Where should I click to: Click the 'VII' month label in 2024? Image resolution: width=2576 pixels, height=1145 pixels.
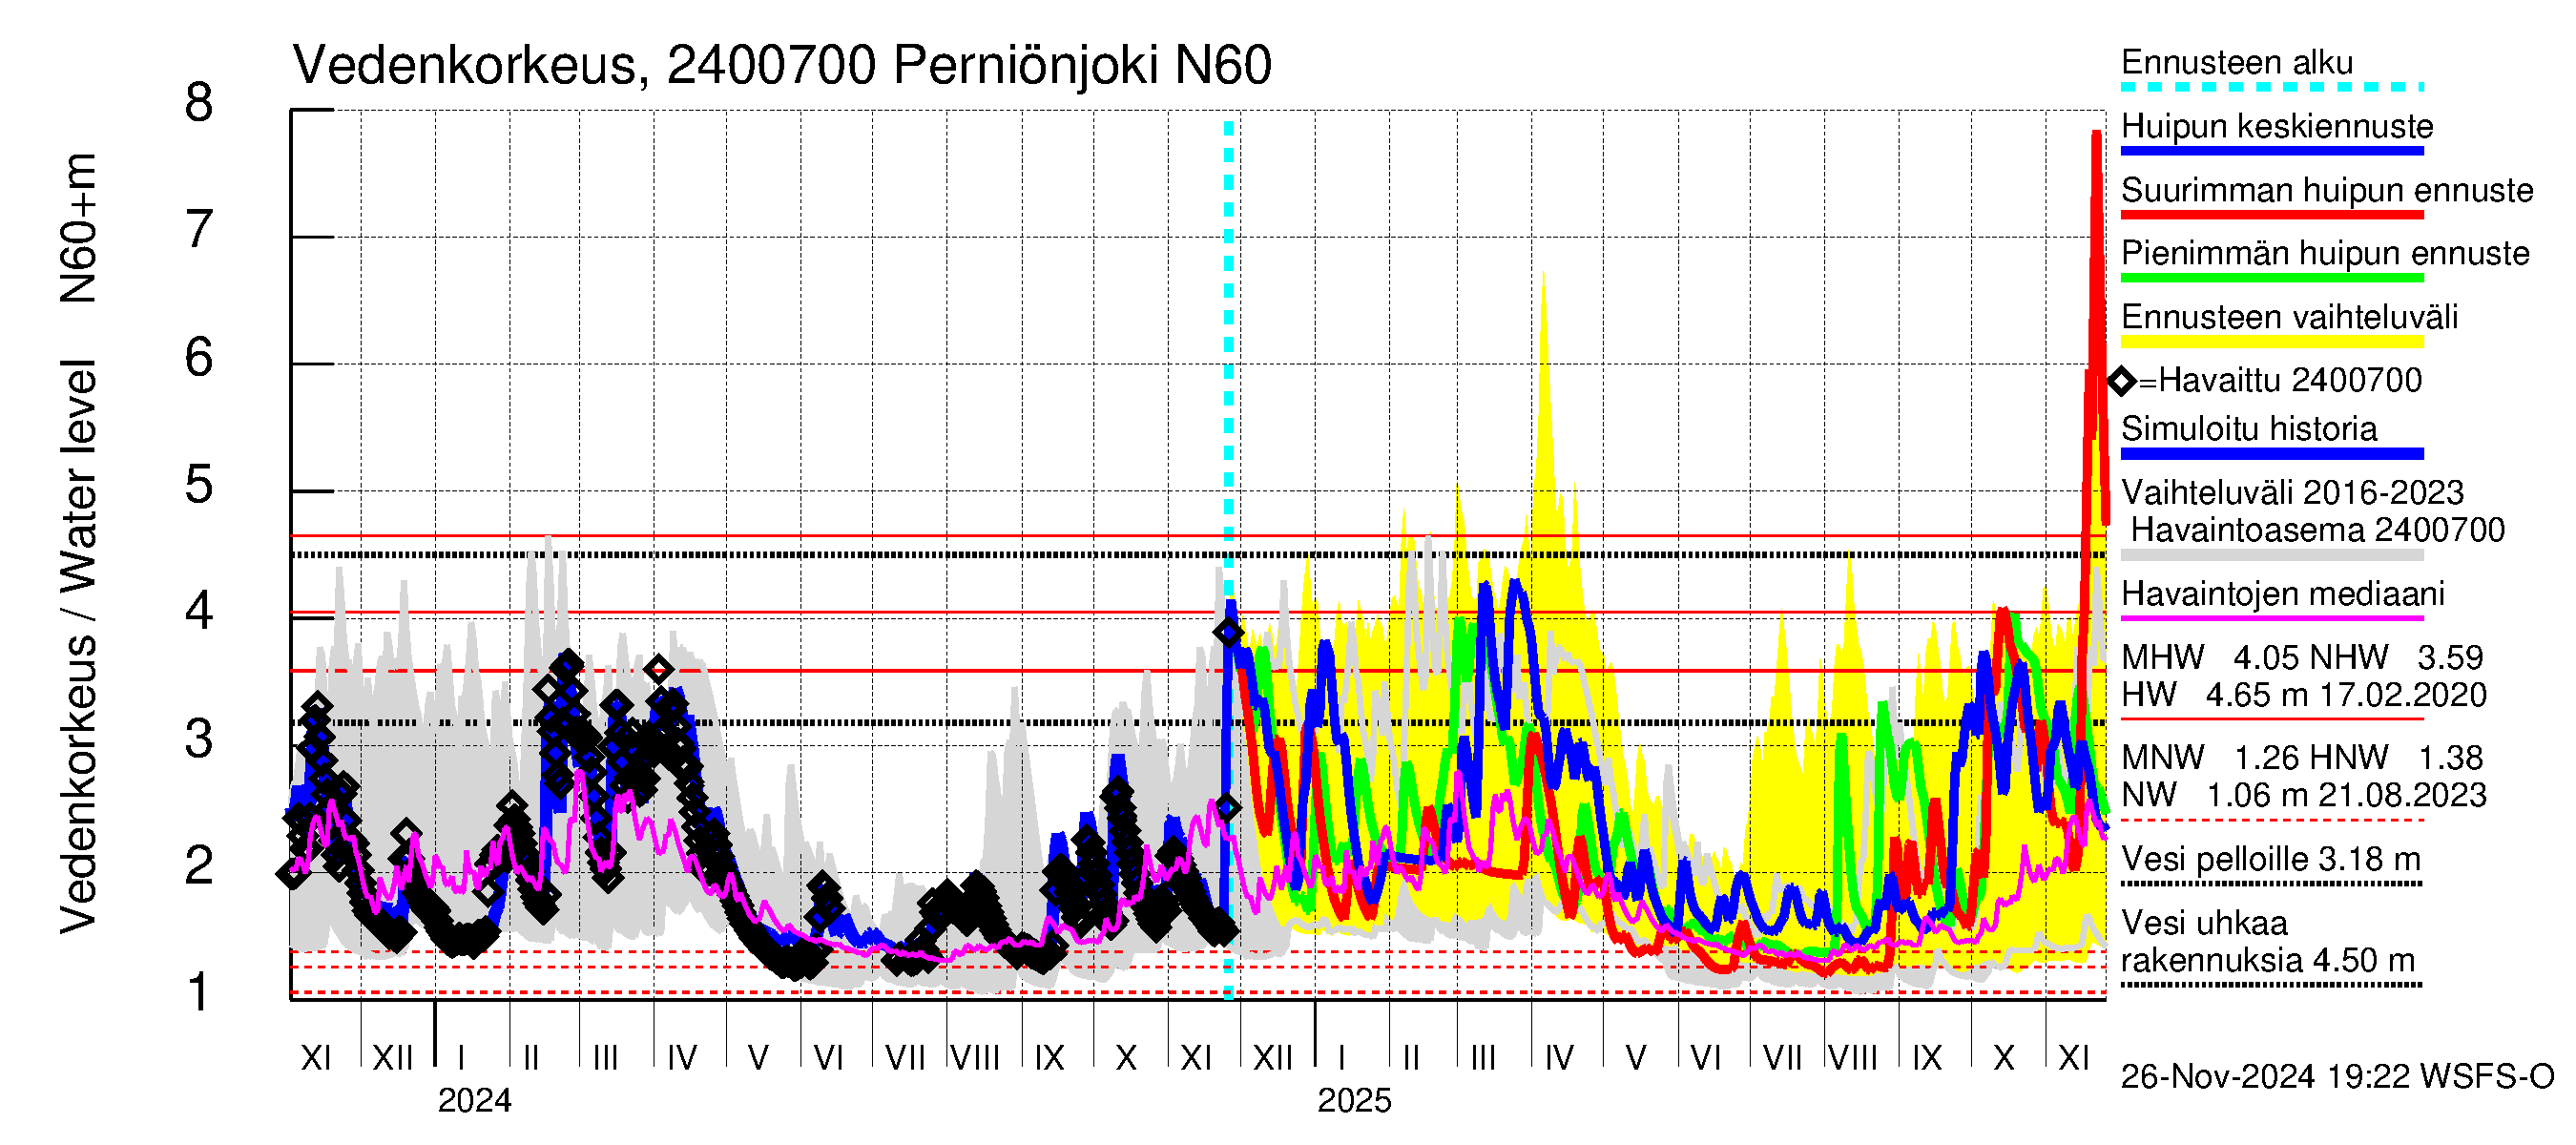(905, 1058)
